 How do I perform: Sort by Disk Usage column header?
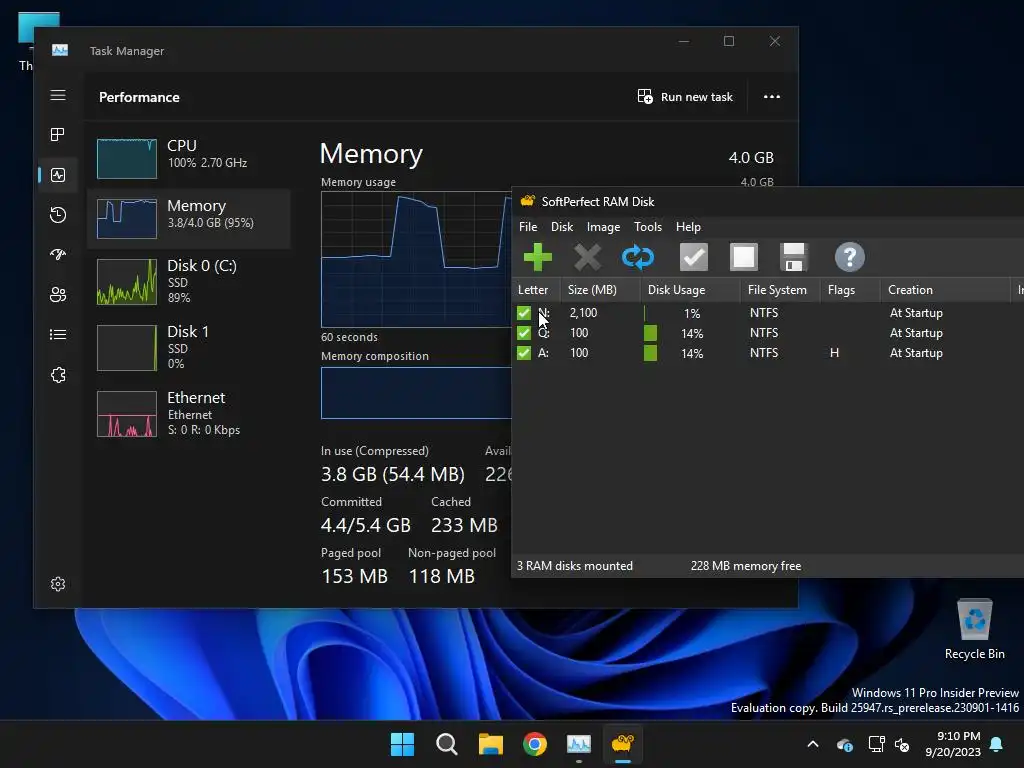pos(690,290)
